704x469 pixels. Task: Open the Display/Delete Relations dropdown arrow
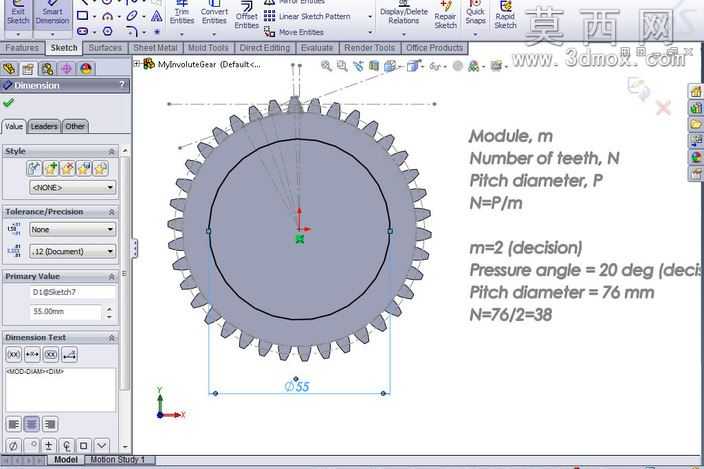click(403, 35)
